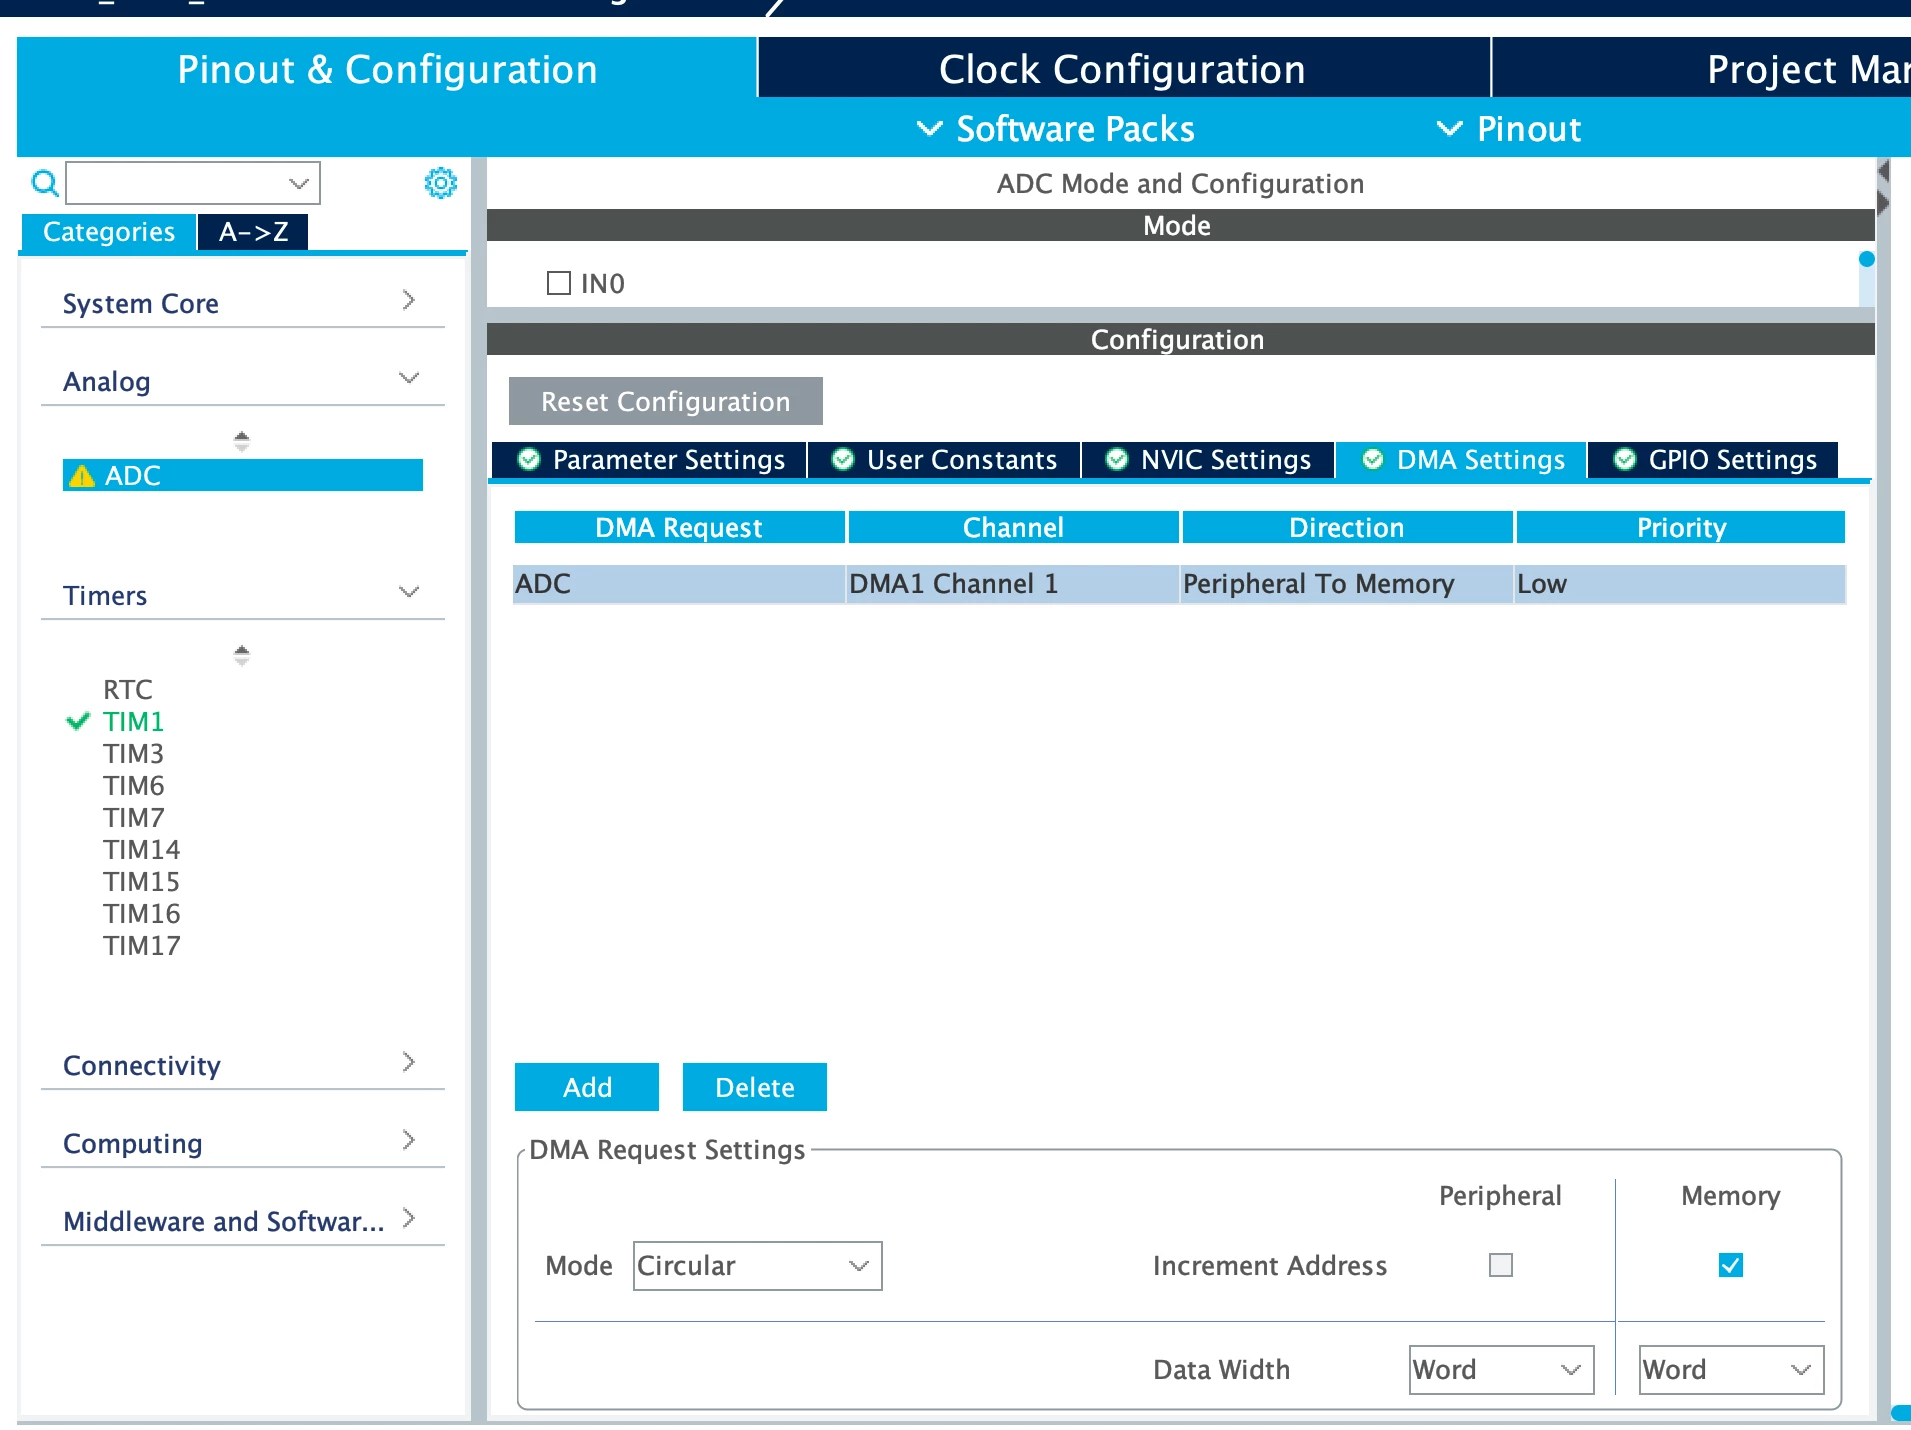The width and height of the screenshot is (1911, 1430).
Task: Select TIM15 in the Timers list
Action: (x=141, y=881)
